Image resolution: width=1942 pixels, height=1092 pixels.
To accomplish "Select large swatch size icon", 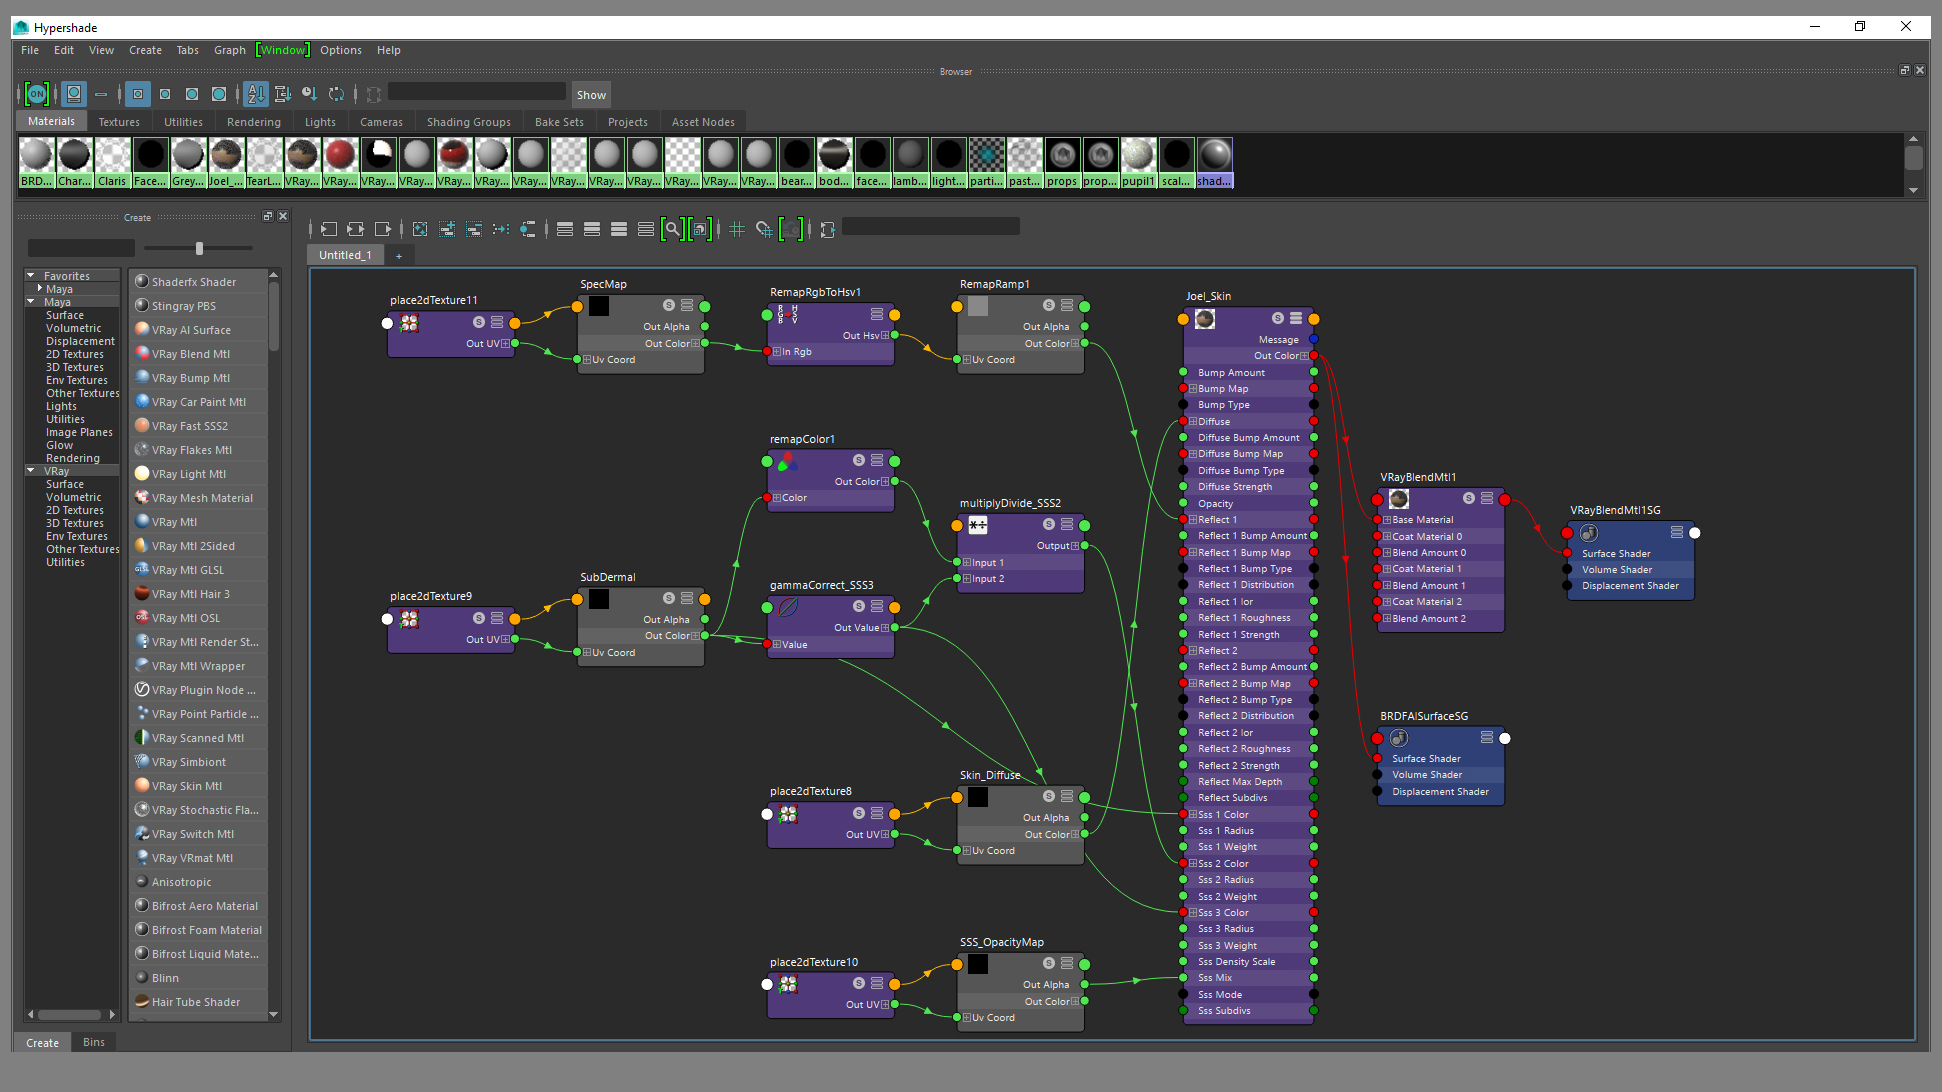I will (x=192, y=94).
